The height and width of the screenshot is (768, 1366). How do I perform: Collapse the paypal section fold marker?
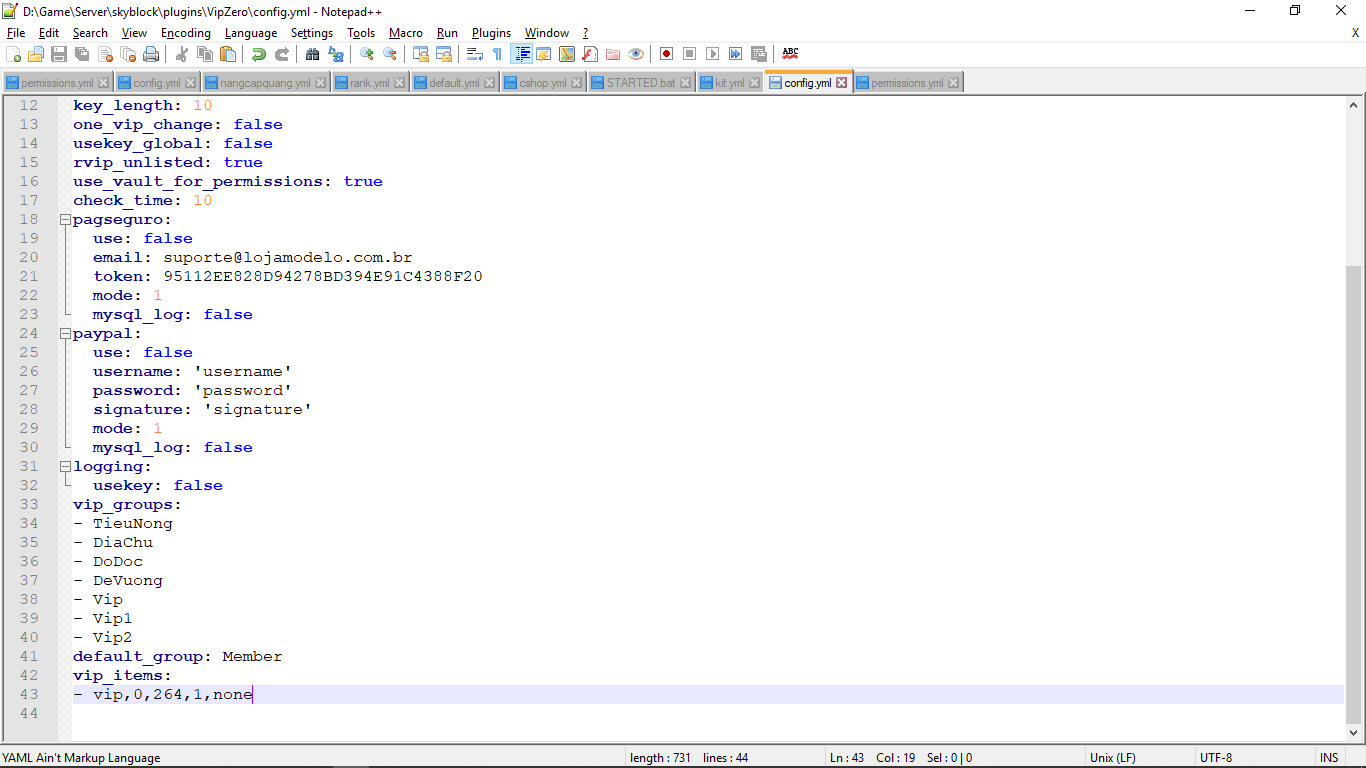tap(65, 334)
